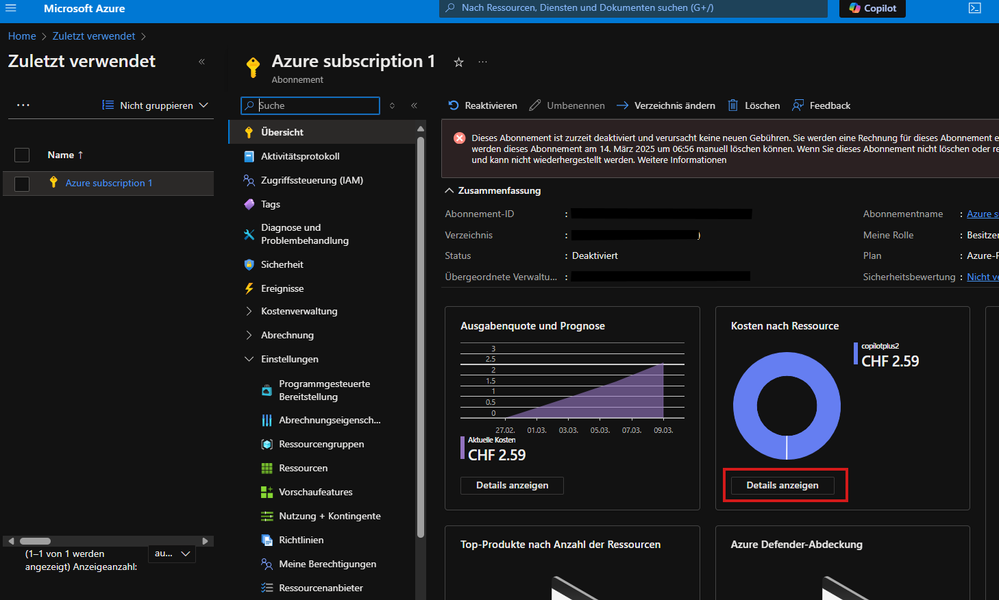Viewport: 999px width, 600px height.
Task: Click the resource menu vertical scrollbar
Action: coord(420,338)
